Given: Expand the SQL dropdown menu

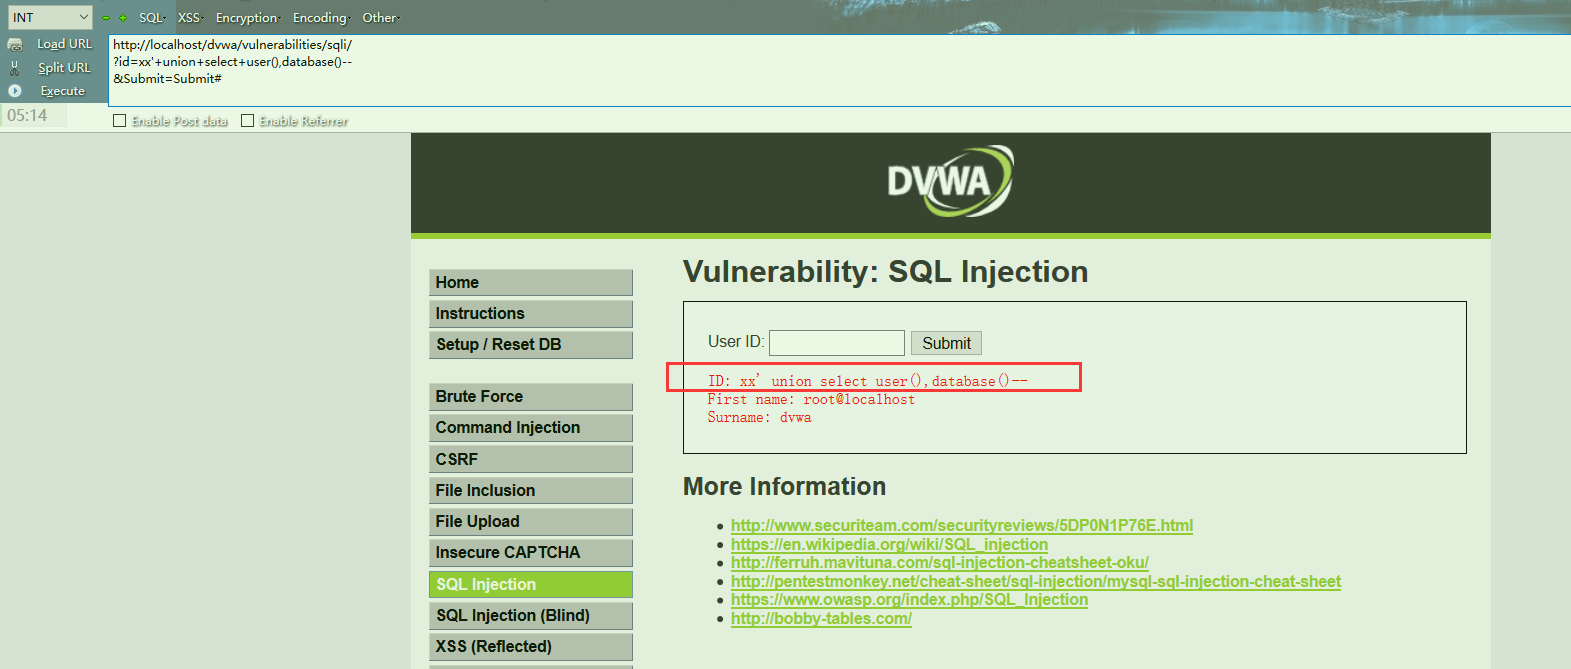Looking at the screenshot, I should pos(151,18).
